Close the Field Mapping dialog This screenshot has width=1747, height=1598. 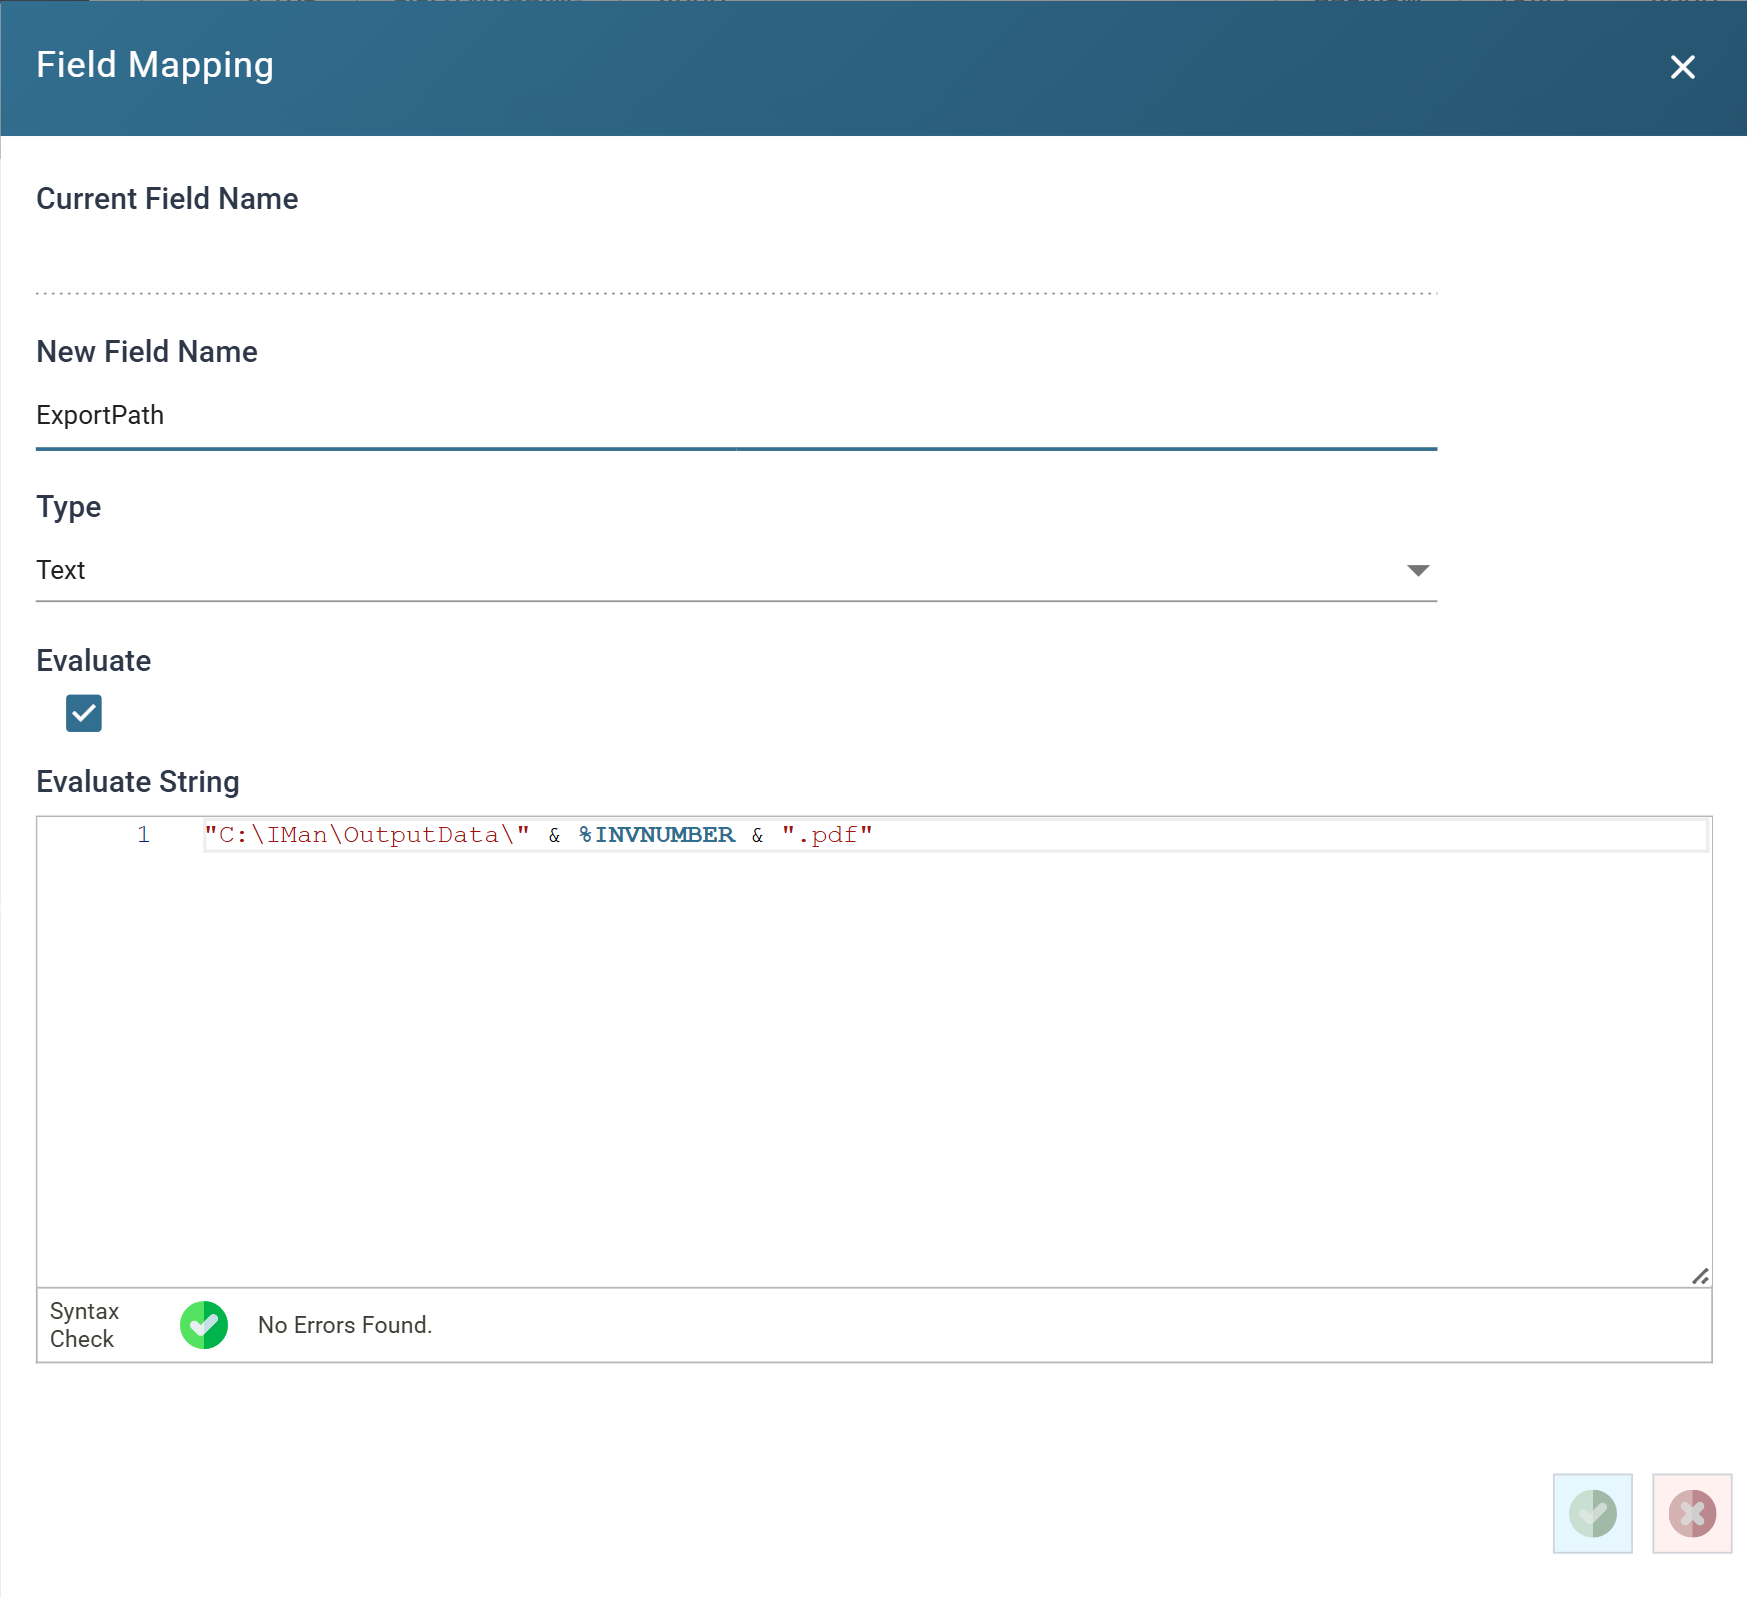click(1683, 67)
